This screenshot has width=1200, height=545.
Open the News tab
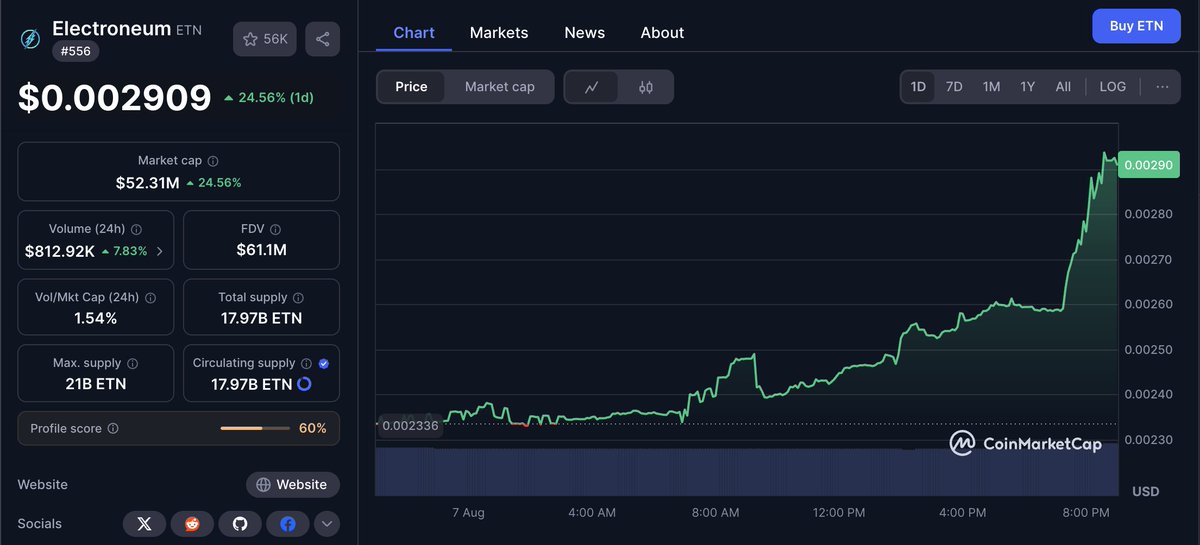click(x=584, y=33)
